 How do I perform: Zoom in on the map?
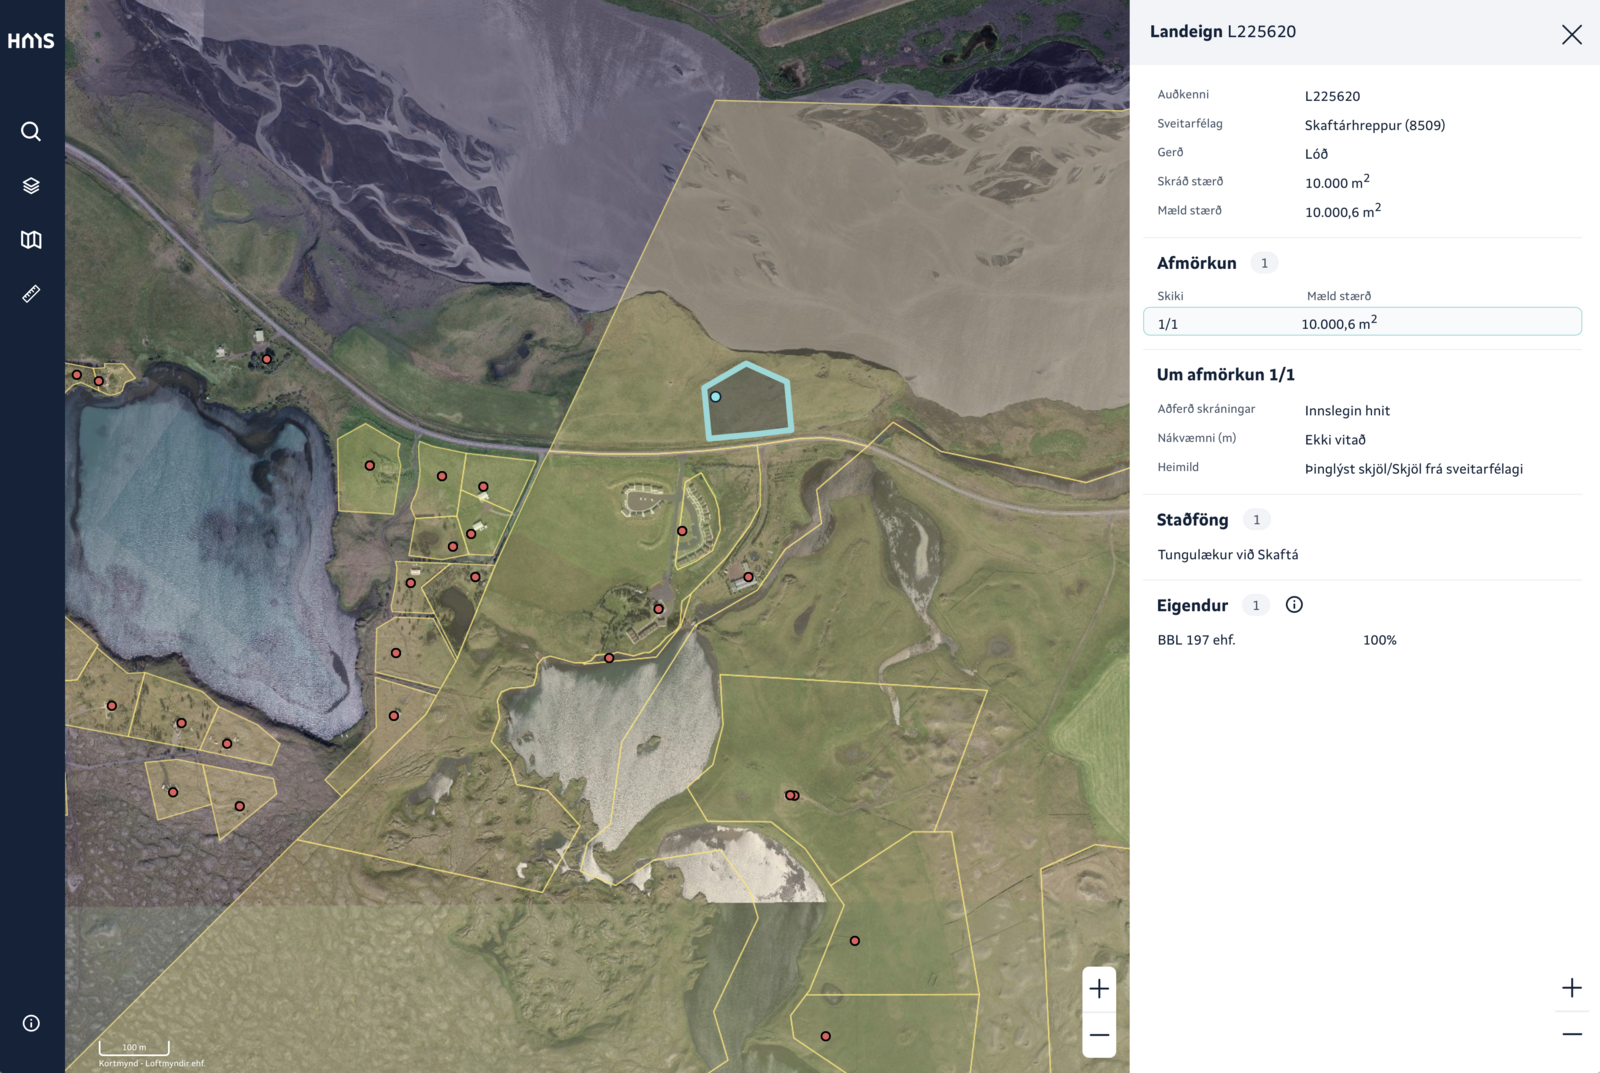1099,989
